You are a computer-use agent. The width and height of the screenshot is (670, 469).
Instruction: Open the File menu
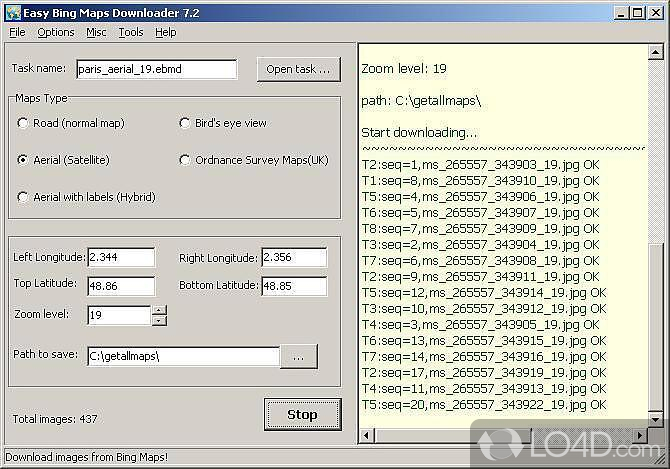click(x=17, y=32)
